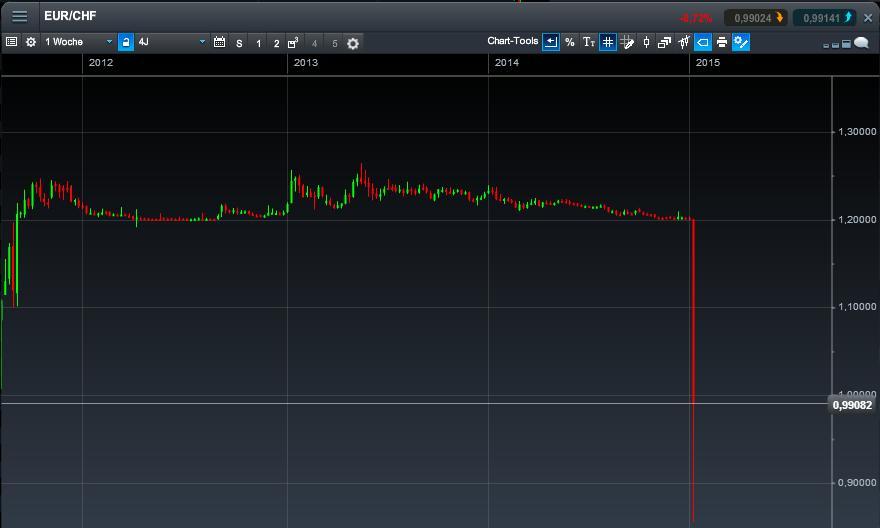Select layout preset 5
Screen dimensions: 880x528
click(334, 43)
